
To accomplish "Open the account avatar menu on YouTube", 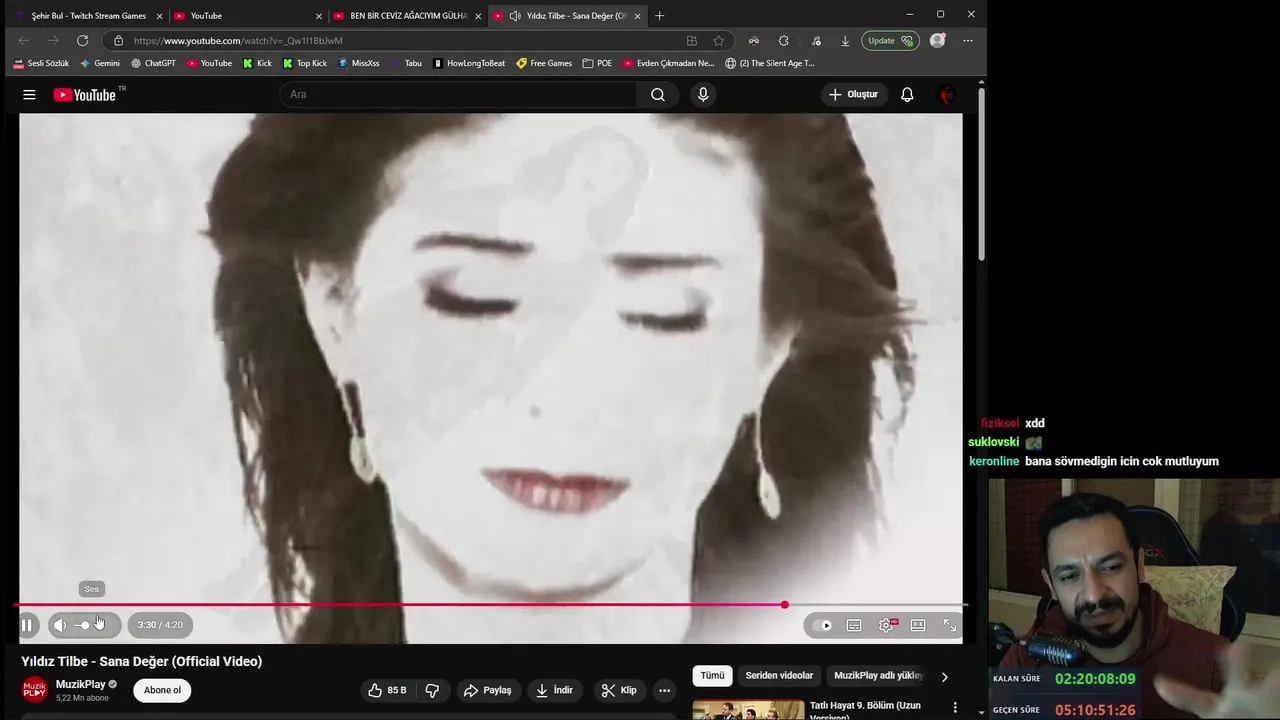I will tap(946, 95).
